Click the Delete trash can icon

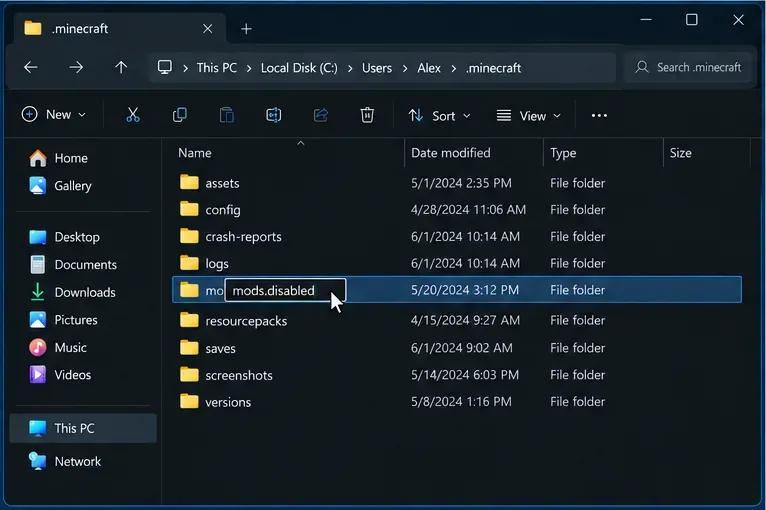pyautogui.click(x=367, y=115)
